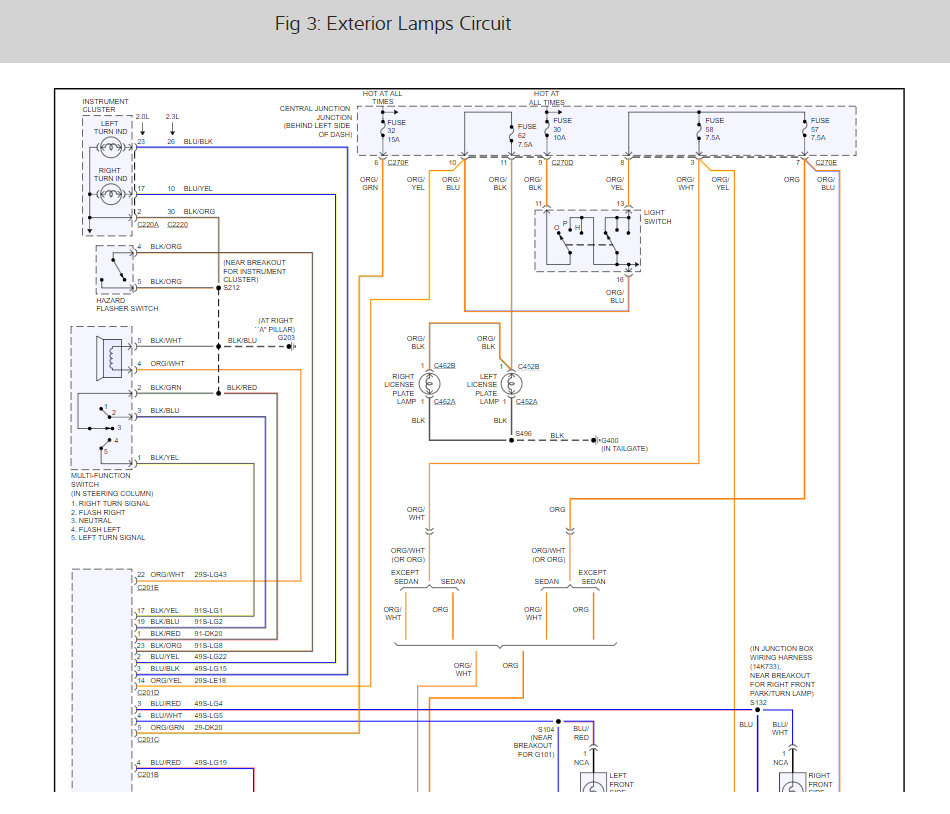Click the Fuse 57 7.5A symbol

pos(805,129)
